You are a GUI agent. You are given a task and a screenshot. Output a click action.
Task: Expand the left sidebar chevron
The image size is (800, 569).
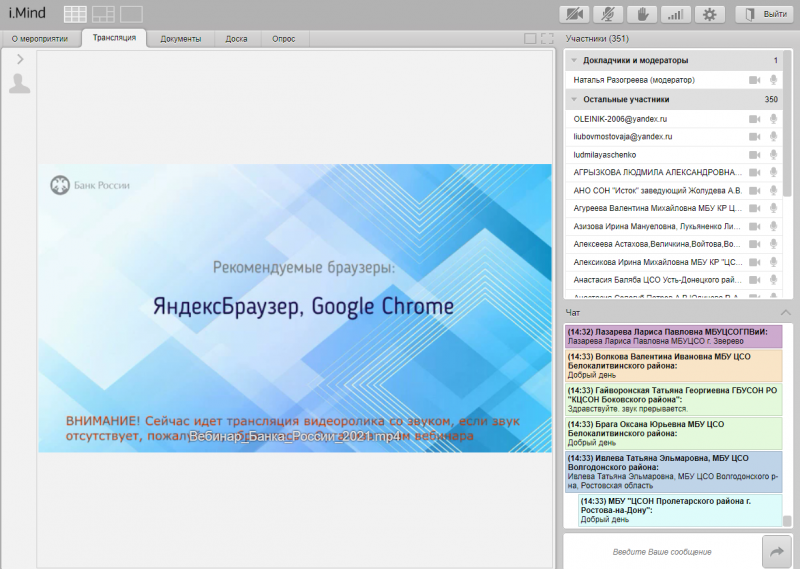click(x=20, y=59)
